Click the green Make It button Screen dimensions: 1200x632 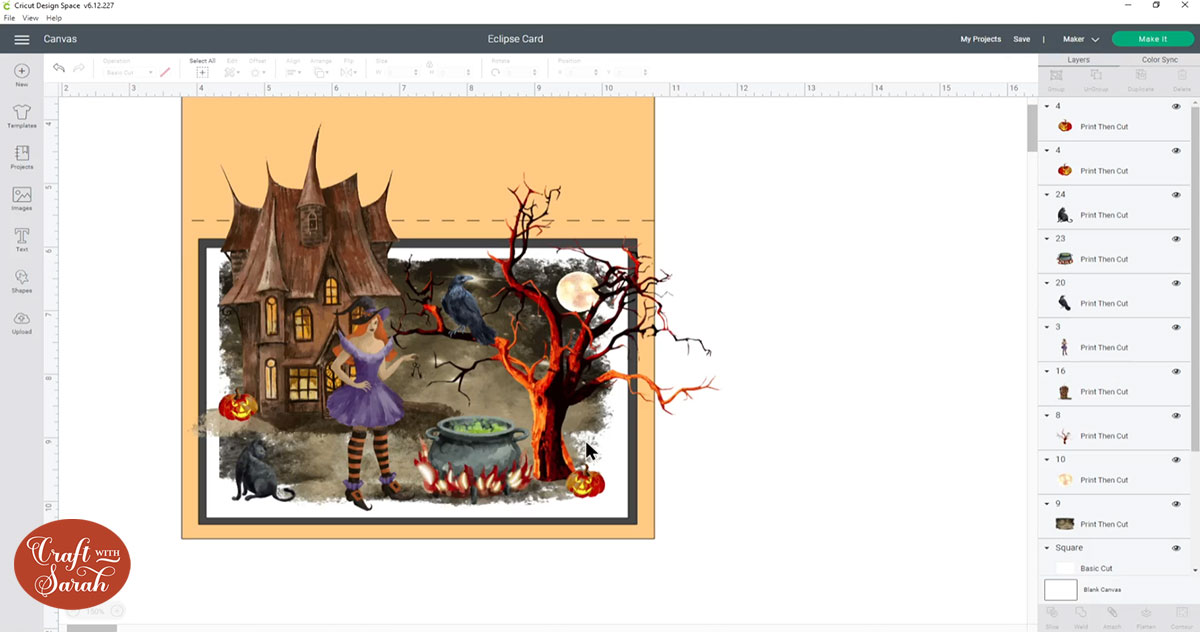pyautogui.click(x=1152, y=39)
